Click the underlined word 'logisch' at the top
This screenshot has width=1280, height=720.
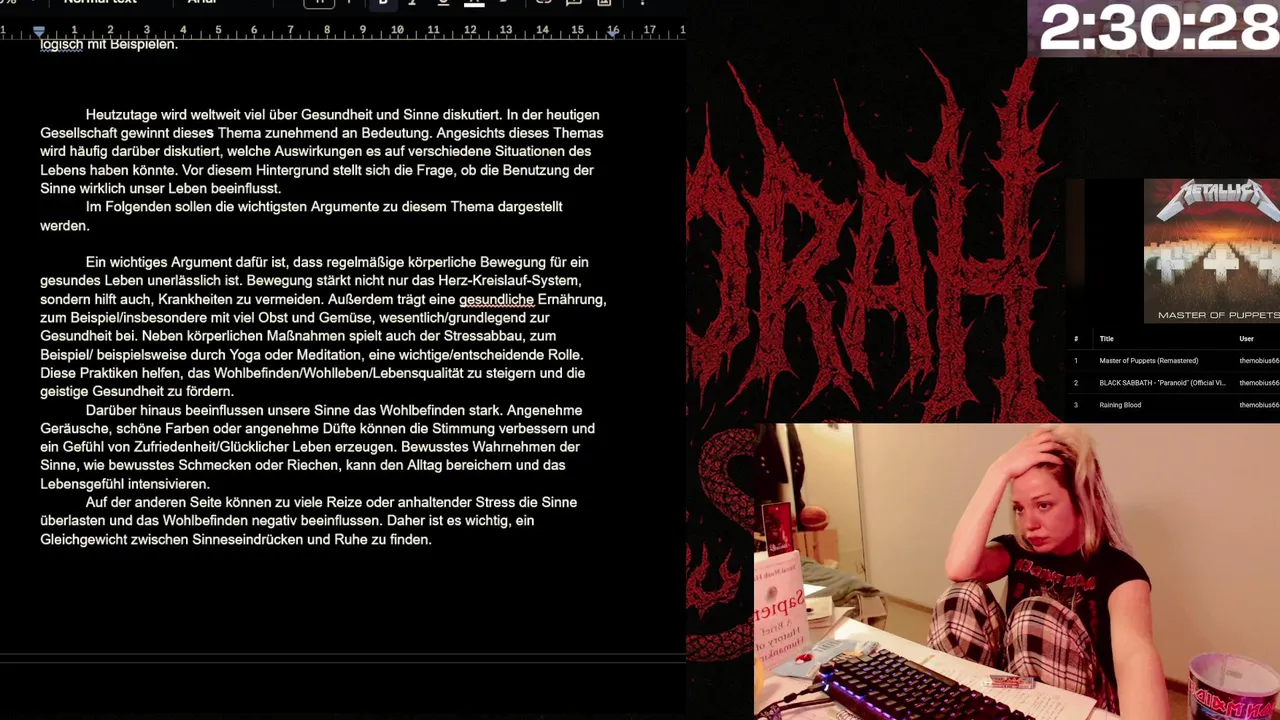pyautogui.click(x=61, y=44)
